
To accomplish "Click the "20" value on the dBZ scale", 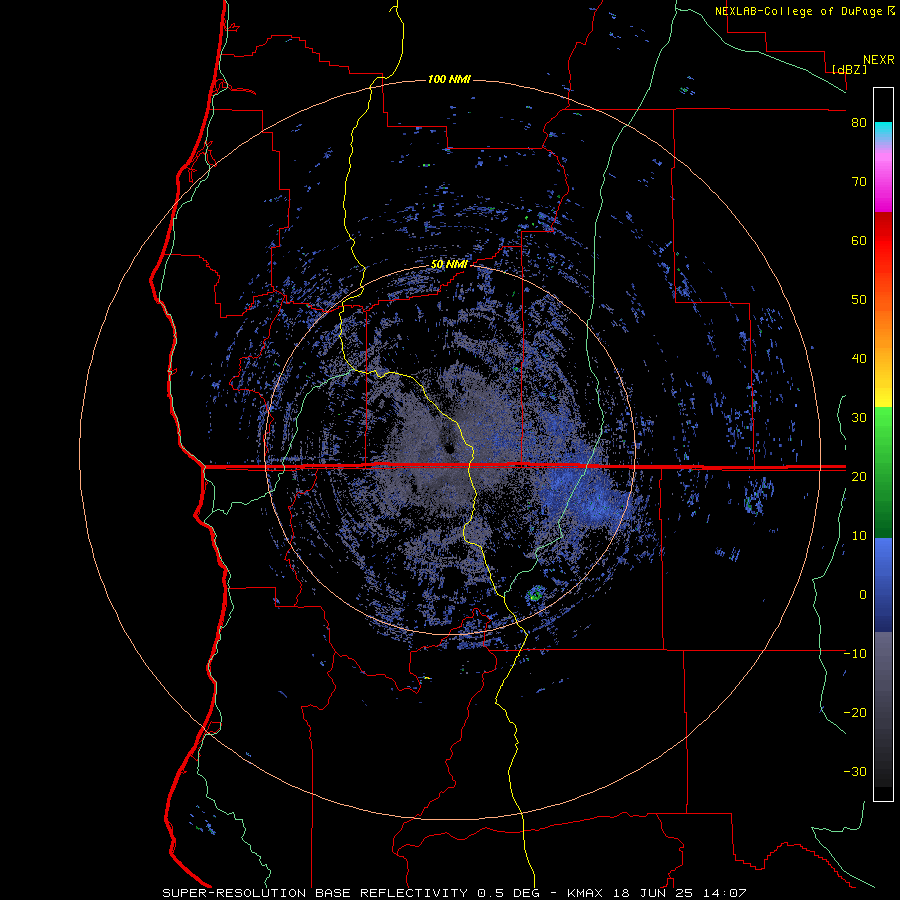I will click(859, 476).
